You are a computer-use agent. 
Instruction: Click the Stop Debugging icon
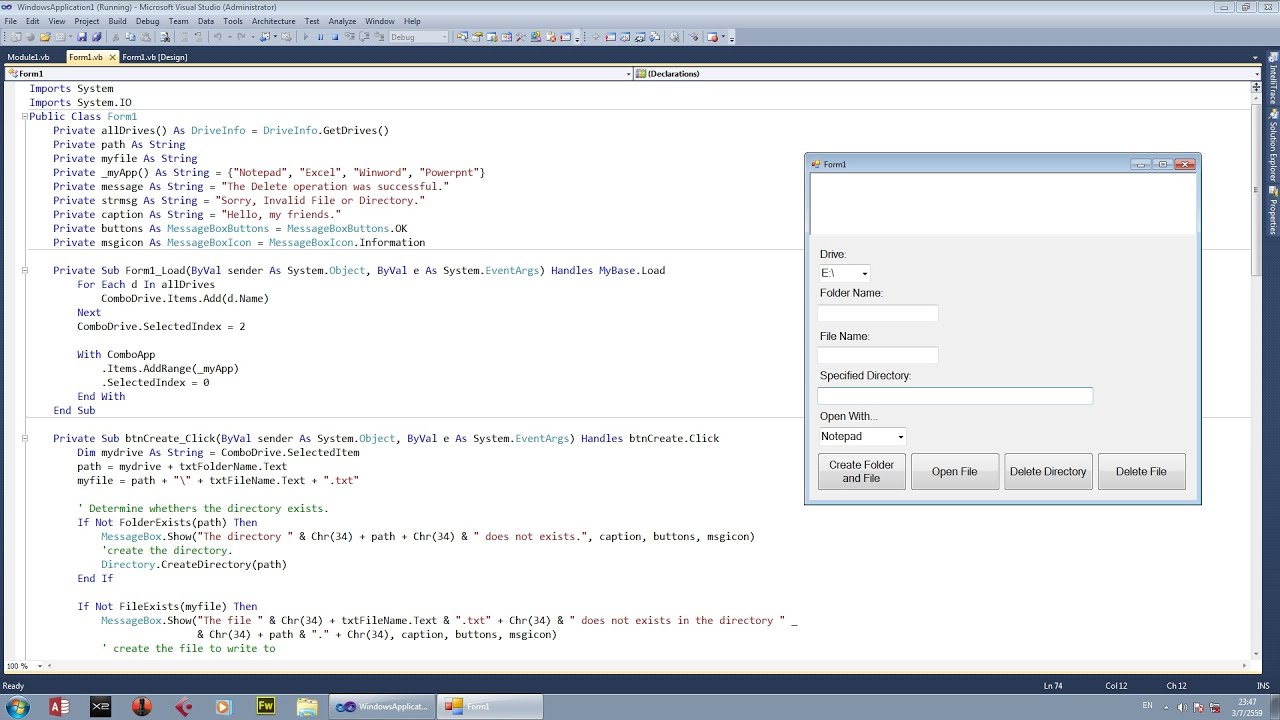[x=335, y=37]
